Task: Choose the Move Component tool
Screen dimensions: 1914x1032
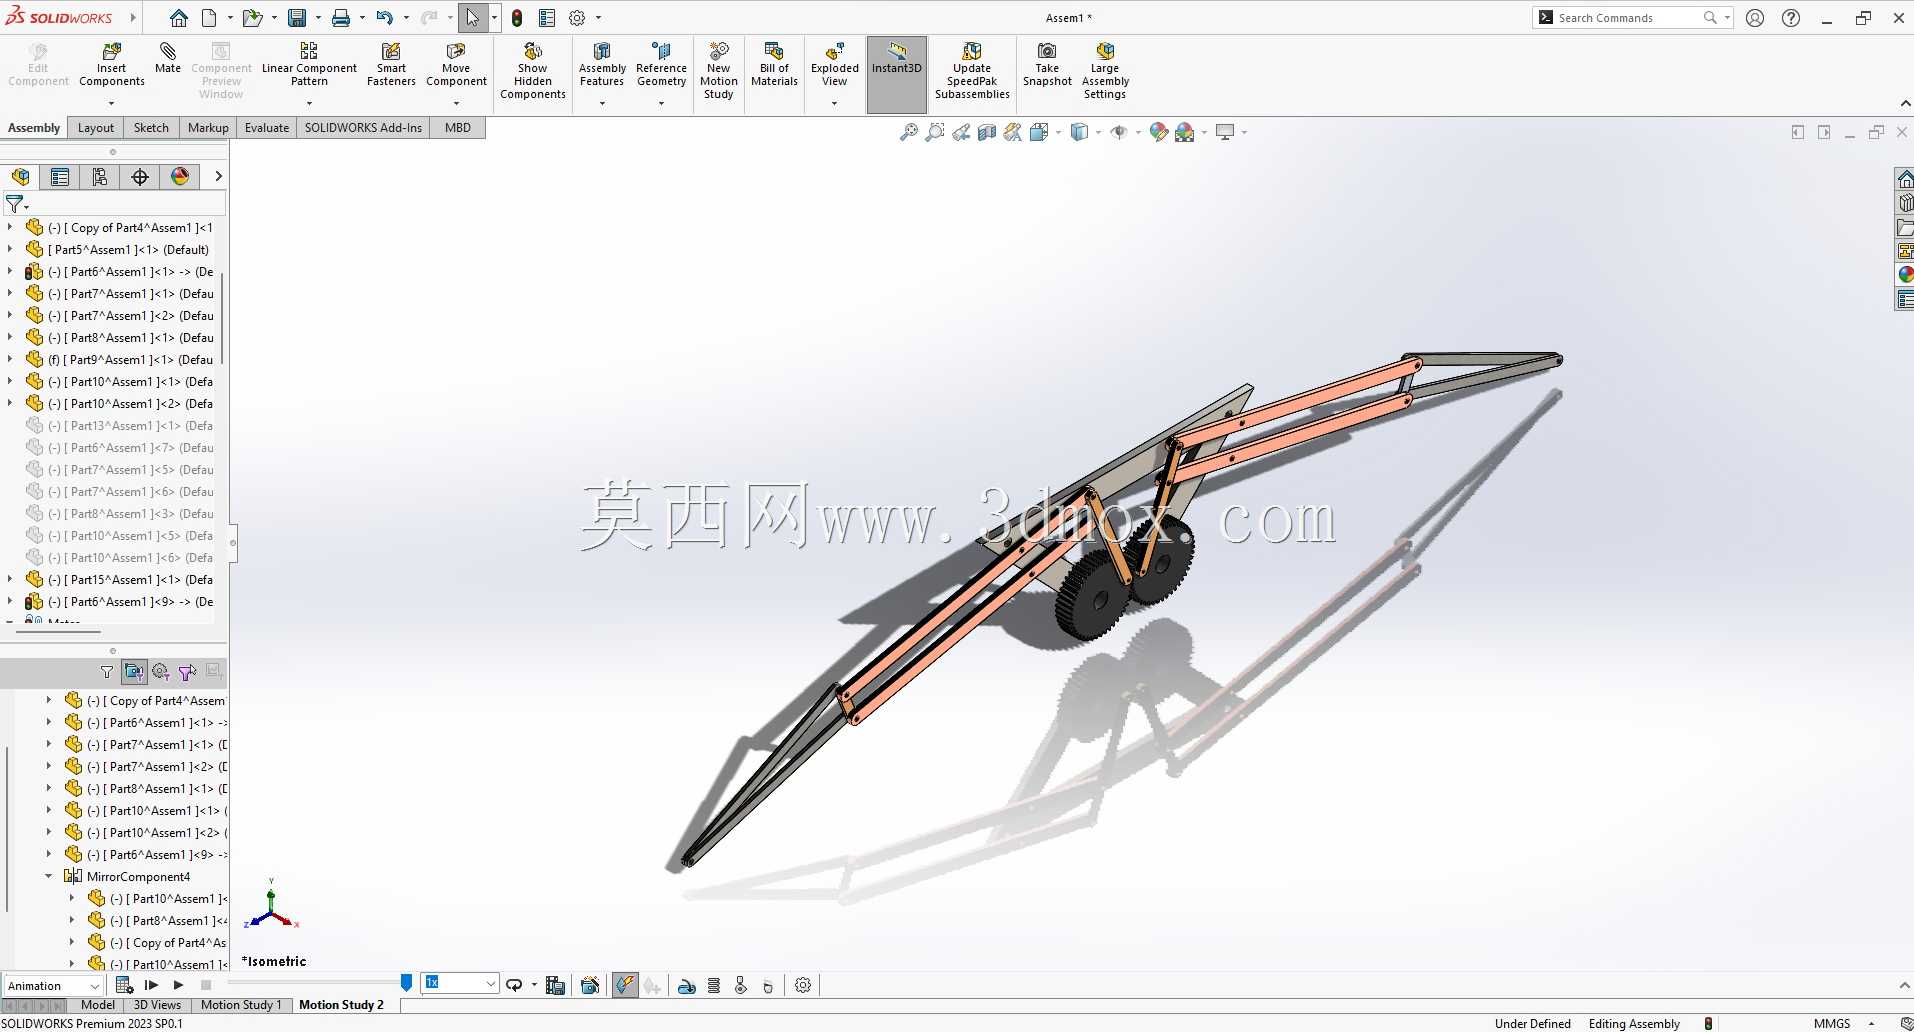Action: point(456,66)
